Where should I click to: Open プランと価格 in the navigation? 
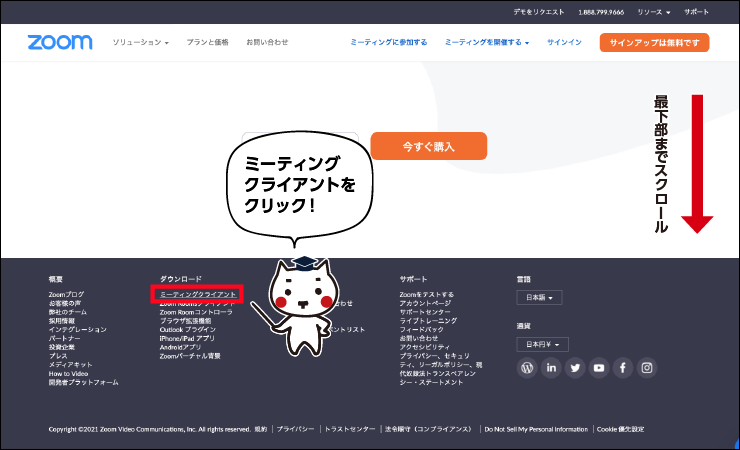(x=207, y=42)
